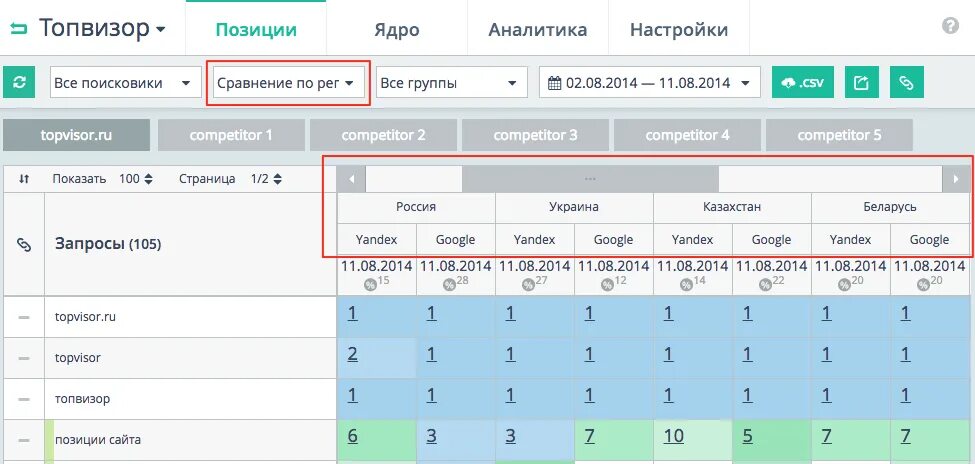
Task: Click the green back arrow beside Топвизор
Action: coord(19,29)
